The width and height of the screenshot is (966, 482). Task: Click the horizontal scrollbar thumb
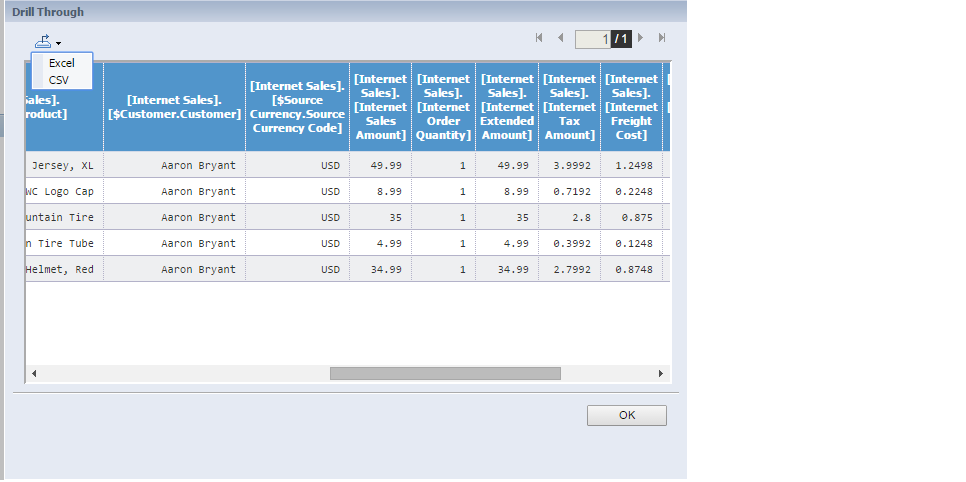click(445, 373)
